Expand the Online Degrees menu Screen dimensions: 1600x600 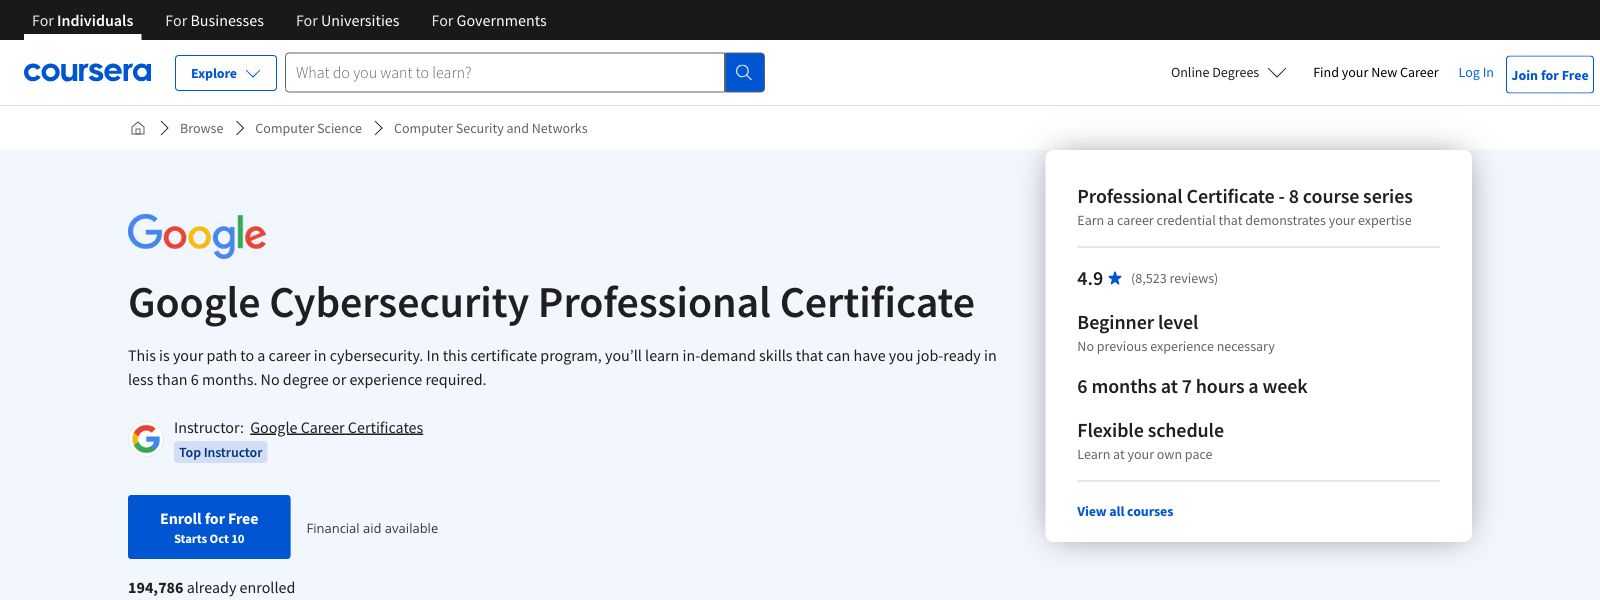tap(1228, 72)
